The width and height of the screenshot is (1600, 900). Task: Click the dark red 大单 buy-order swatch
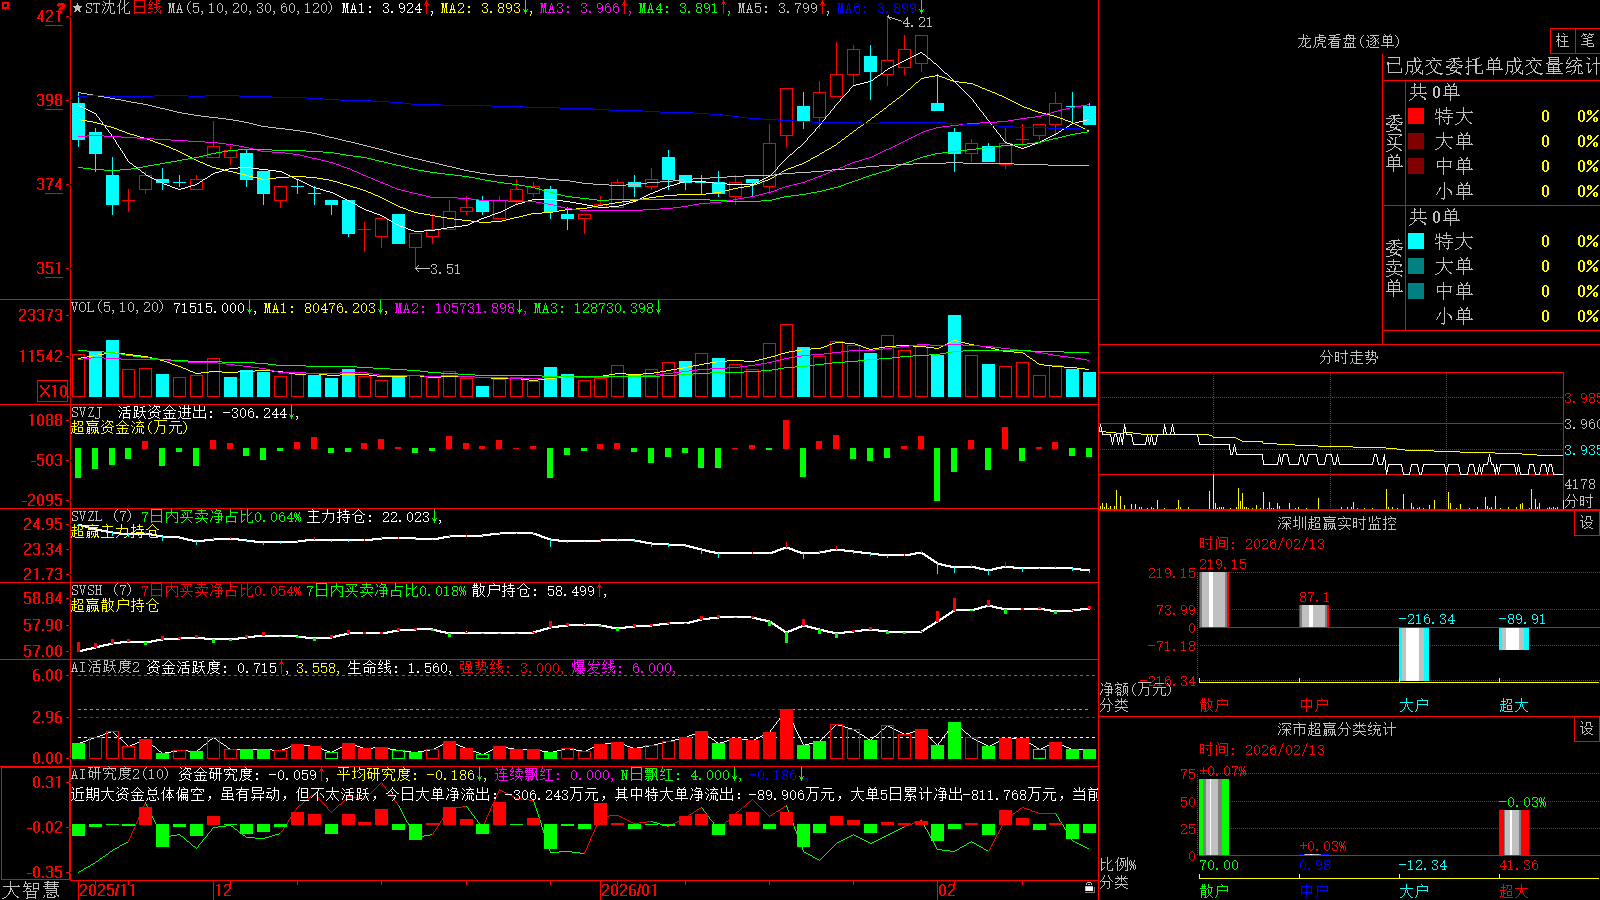[1416, 141]
